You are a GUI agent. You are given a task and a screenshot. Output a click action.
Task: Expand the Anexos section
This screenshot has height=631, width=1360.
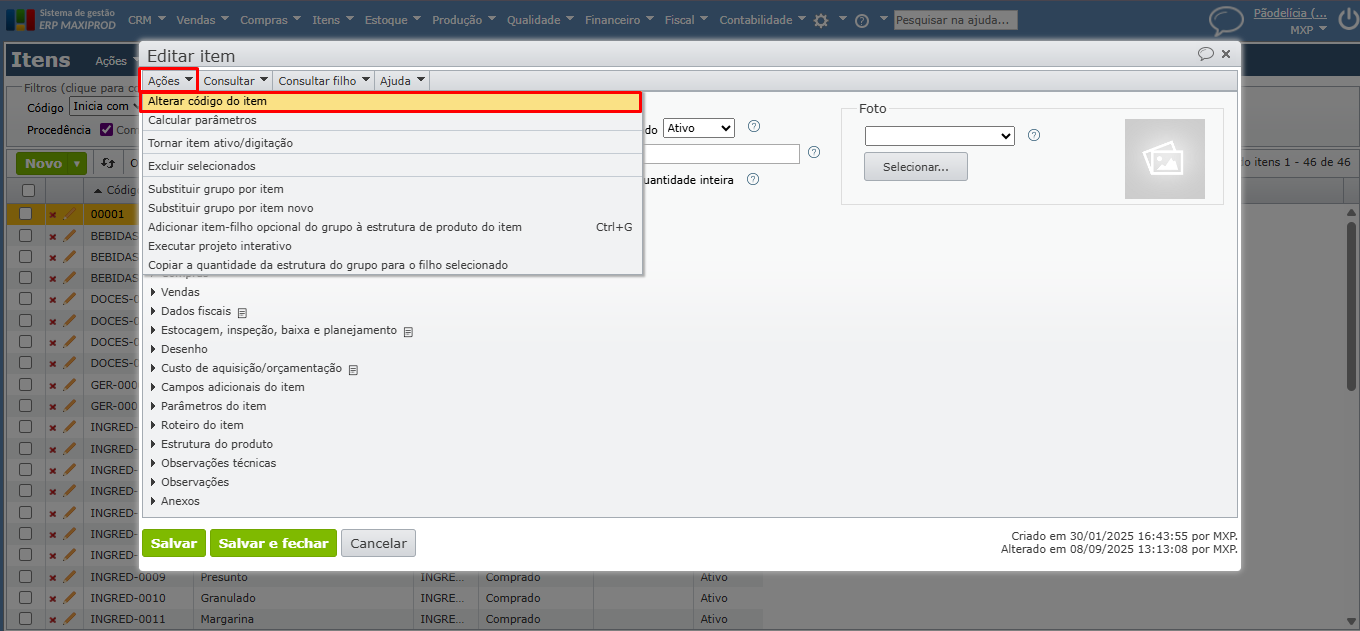175,502
